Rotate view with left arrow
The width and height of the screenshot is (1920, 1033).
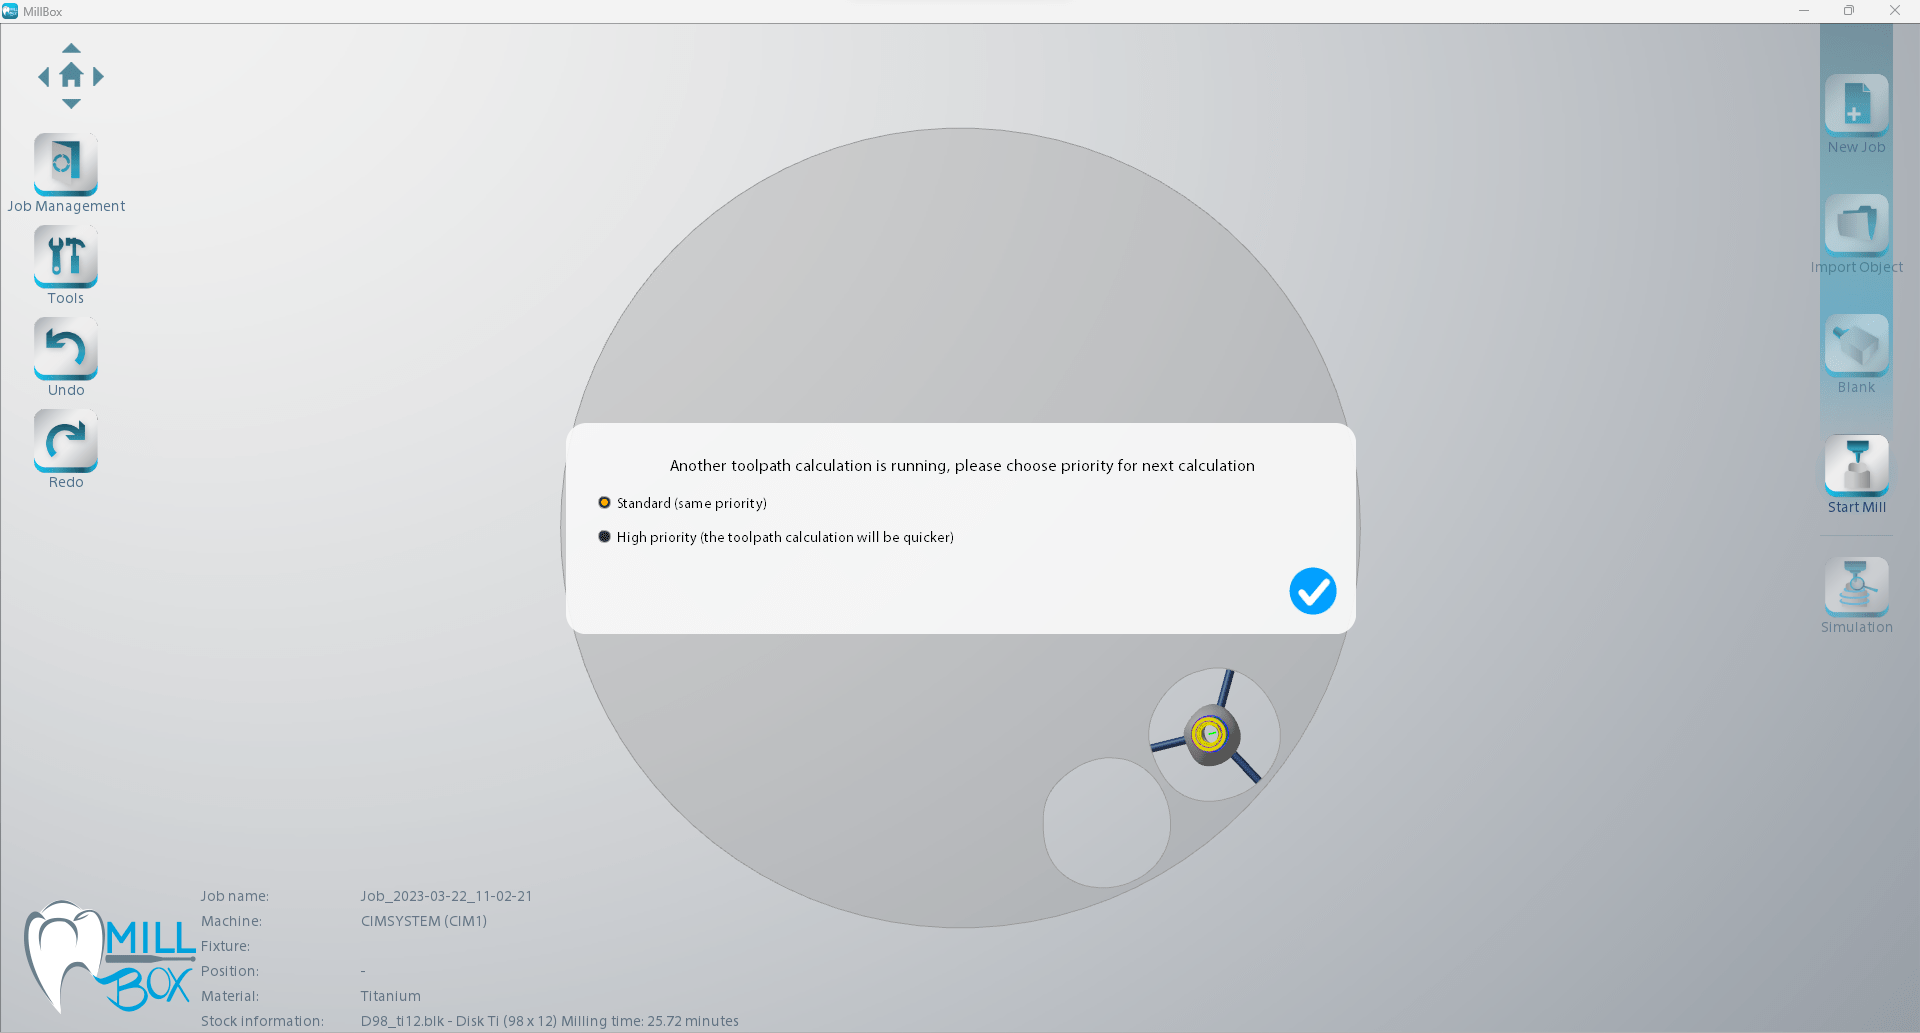[43, 77]
